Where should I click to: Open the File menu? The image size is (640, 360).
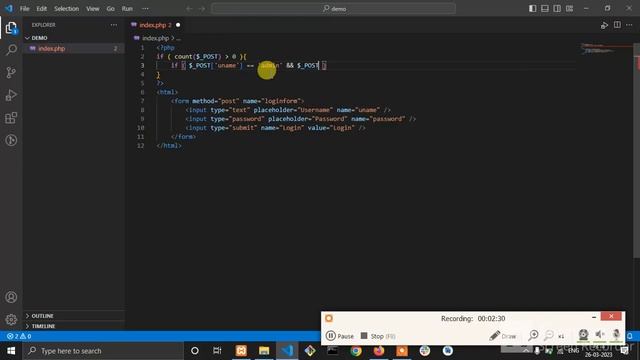tap(24, 9)
